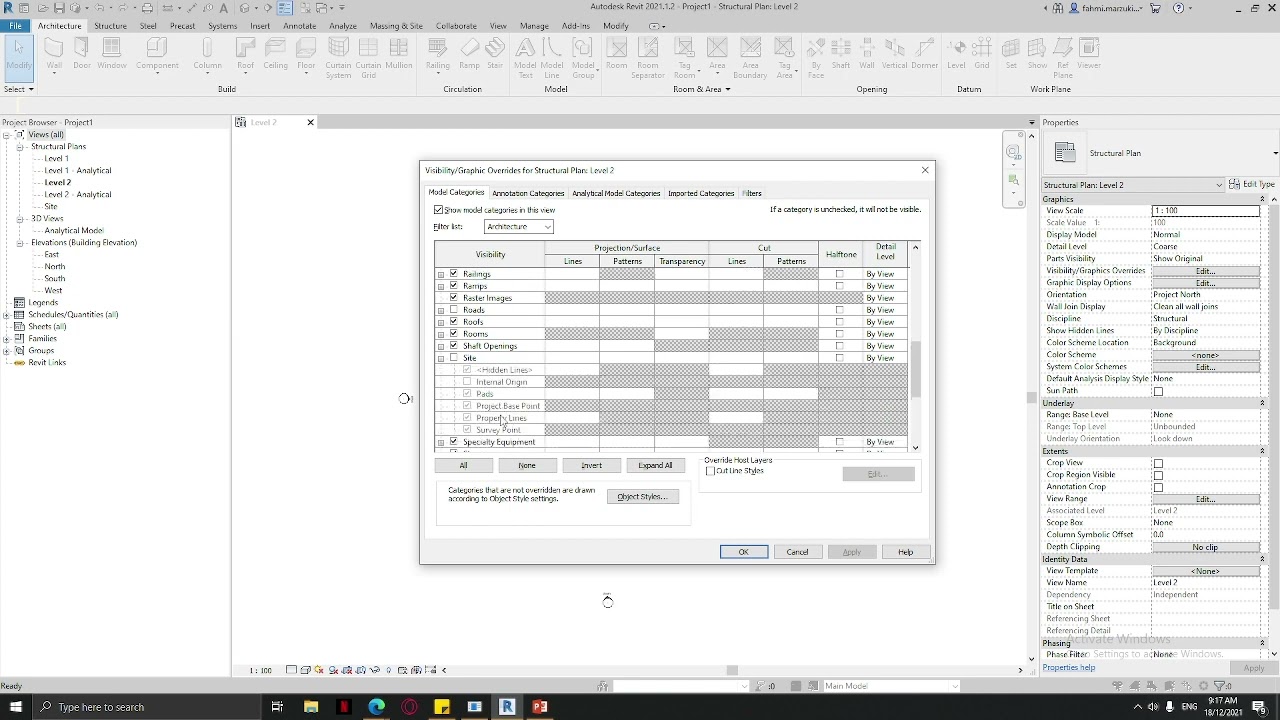
Task: Select the Window tool in the ribbon
Action: 112,53
